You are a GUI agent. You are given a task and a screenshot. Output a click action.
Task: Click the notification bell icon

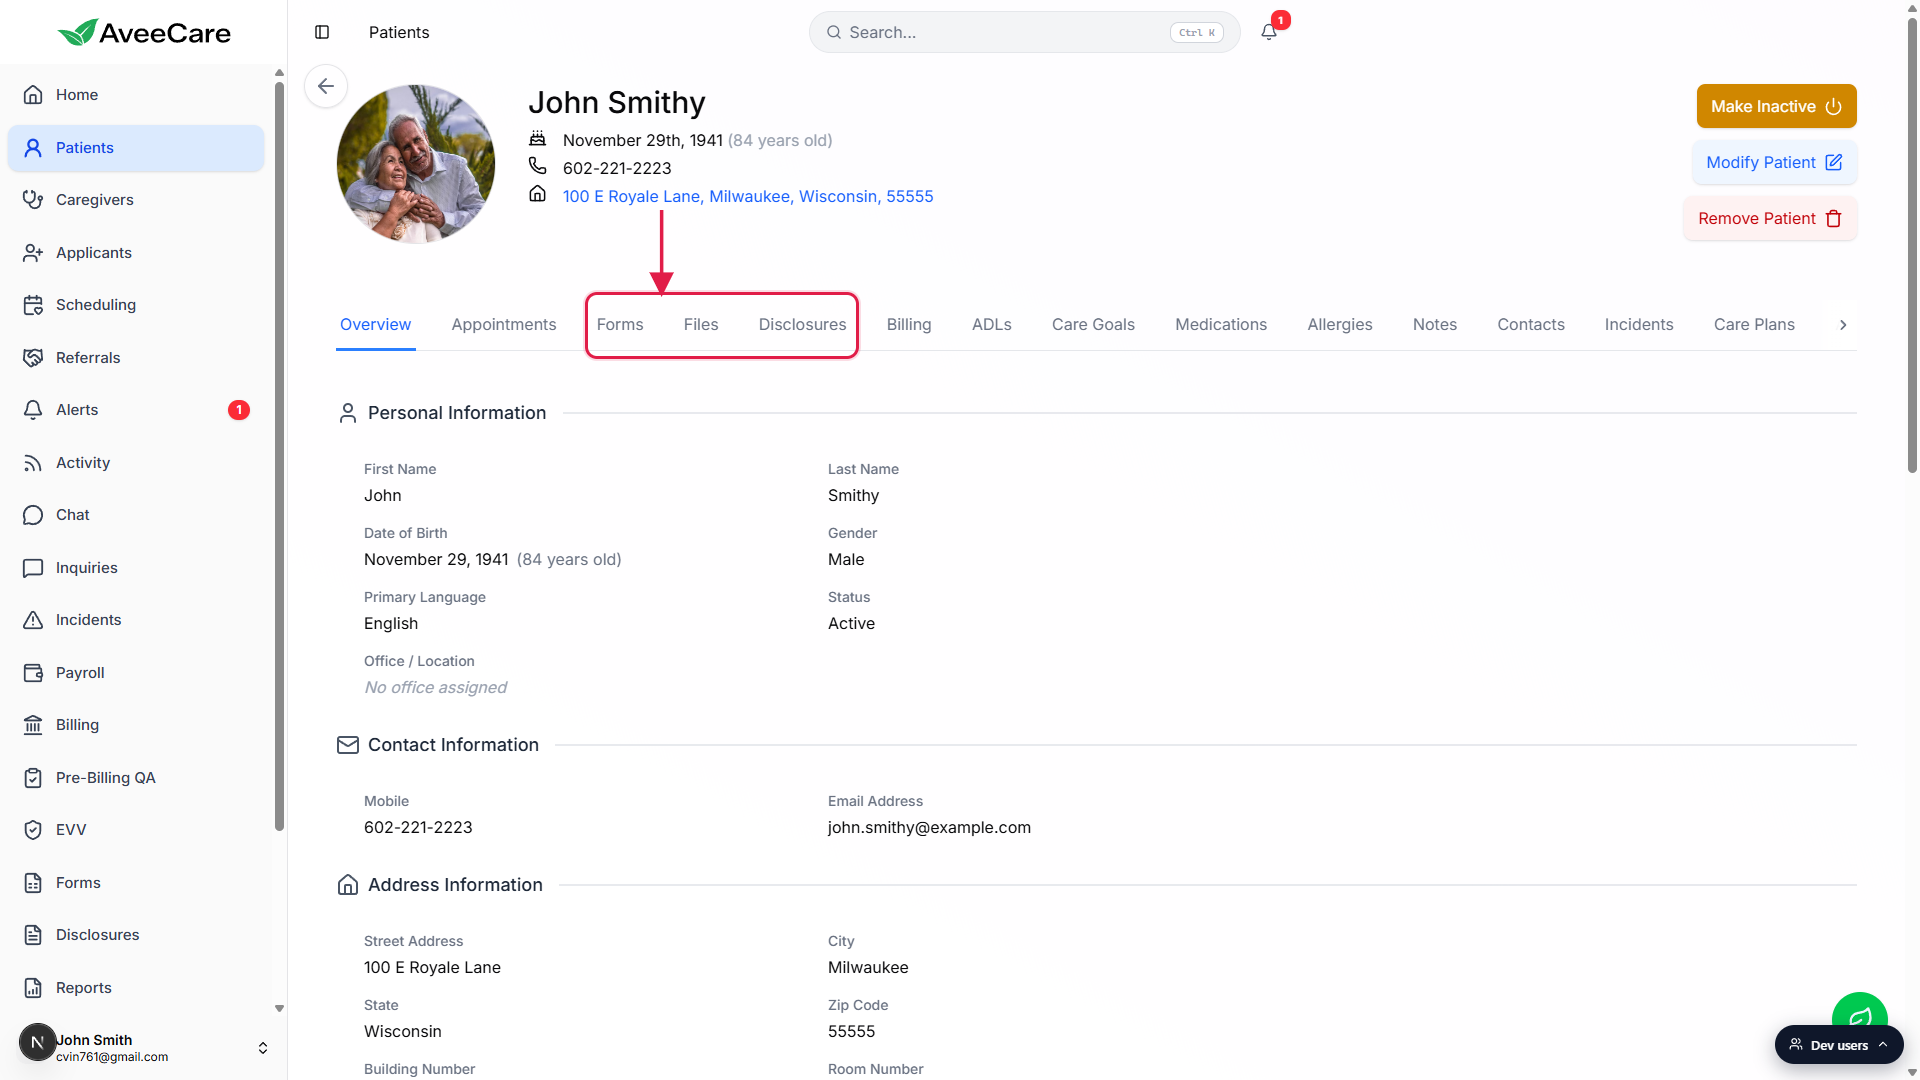point(1269,32)
